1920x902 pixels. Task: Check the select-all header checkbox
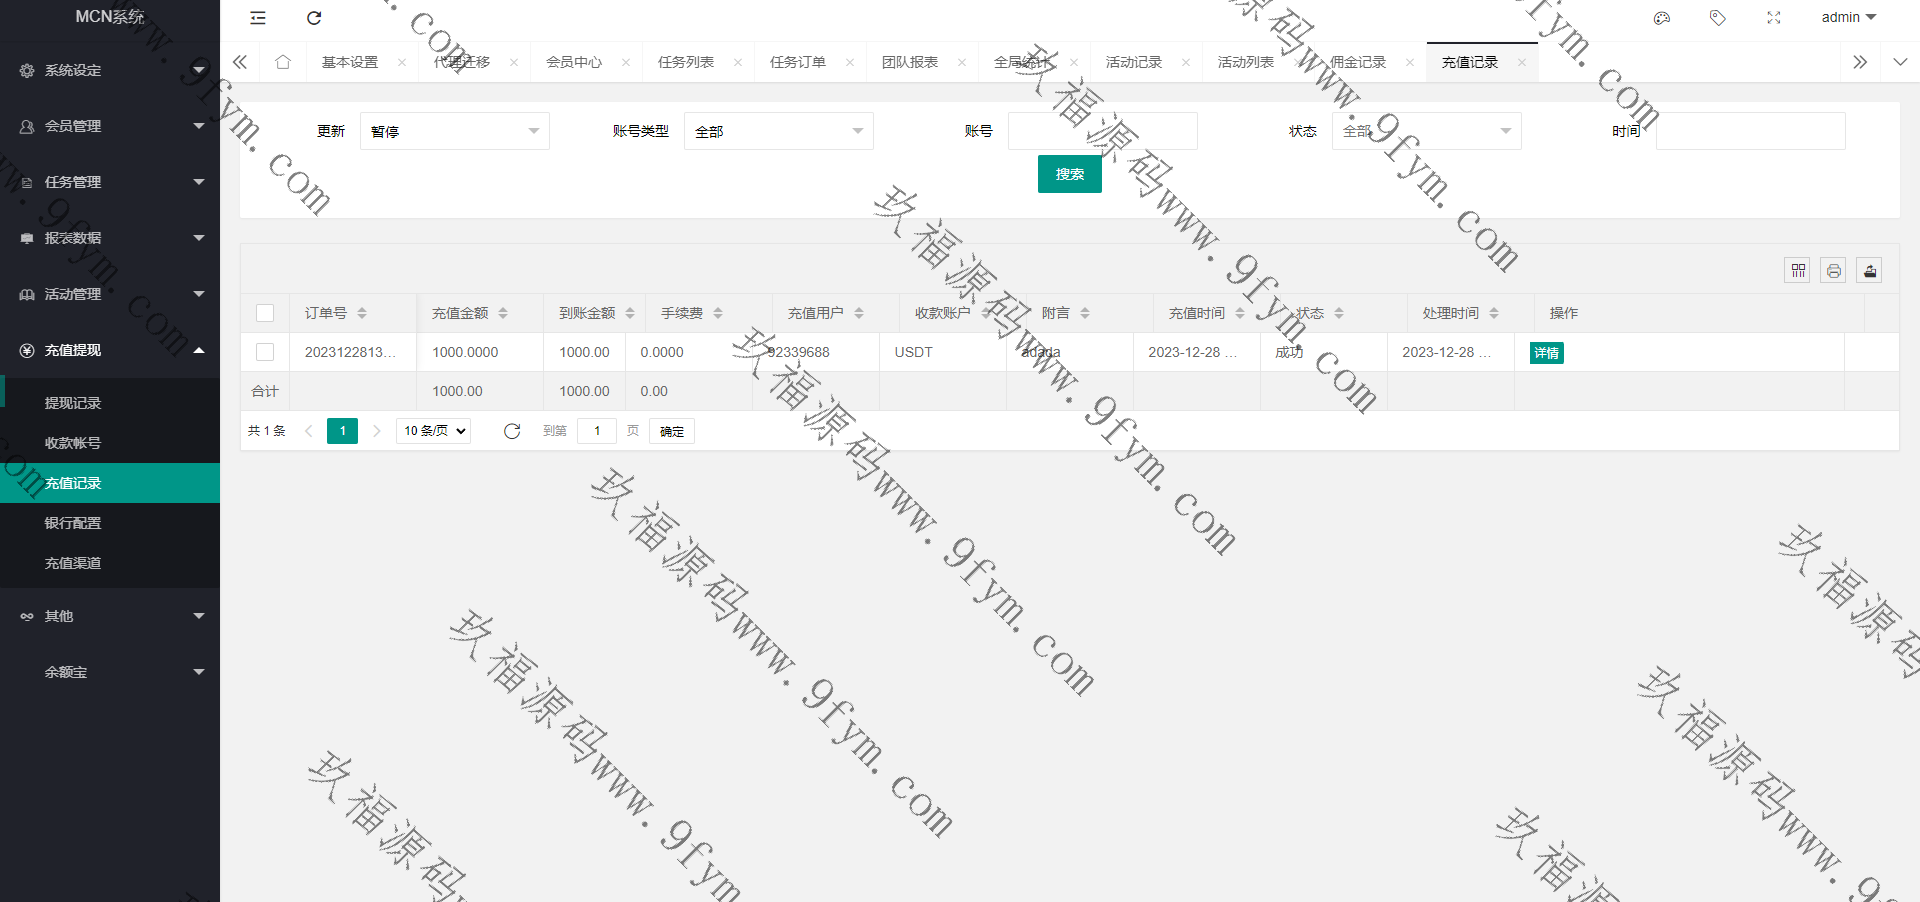tap(265, 313)
